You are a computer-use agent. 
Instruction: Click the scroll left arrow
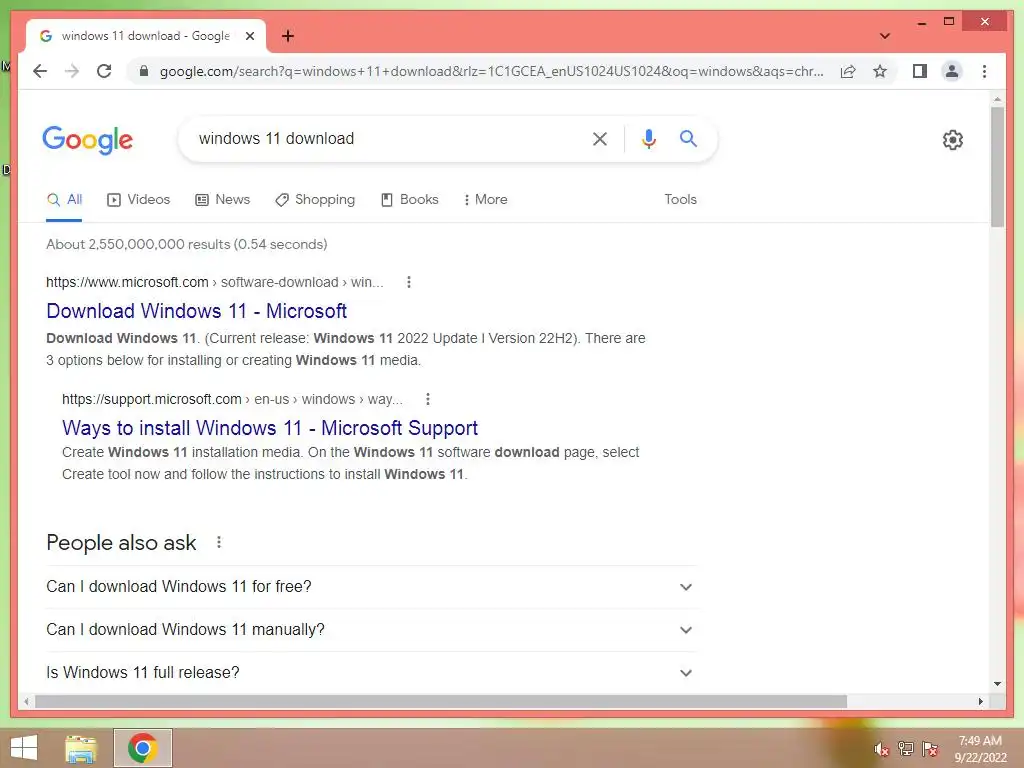coord(26,701)
